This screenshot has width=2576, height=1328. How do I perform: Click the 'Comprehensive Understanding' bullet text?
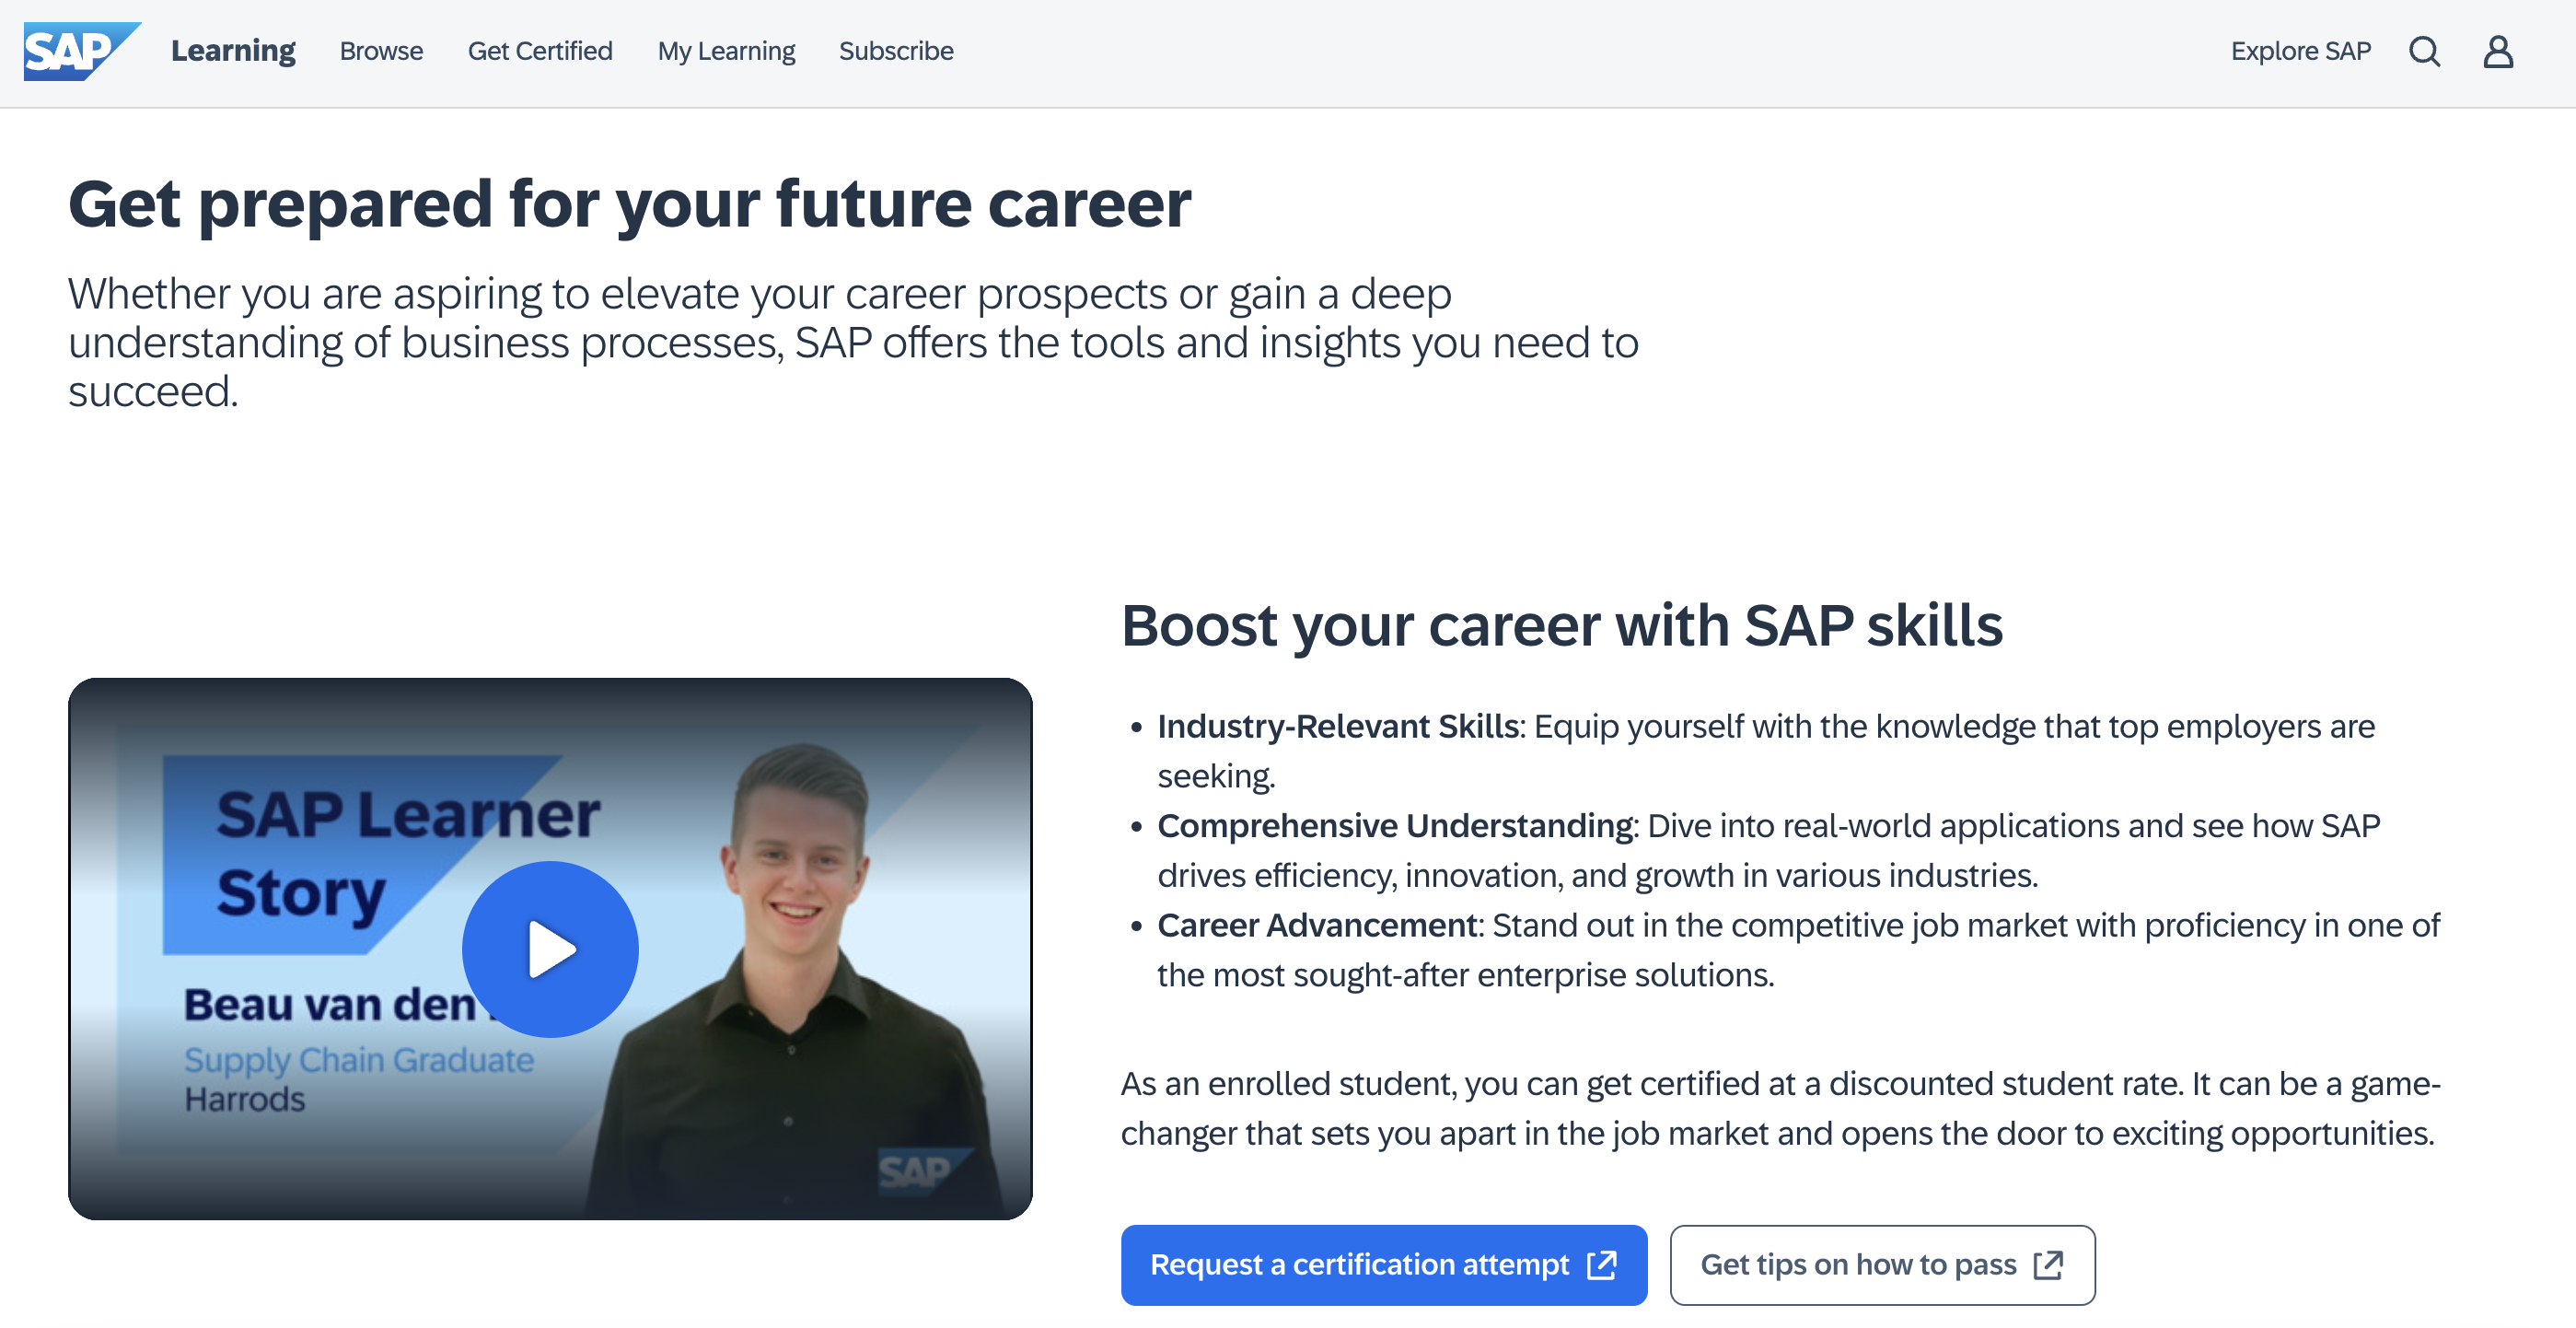pyautogui.click(x=1395, y=825)
